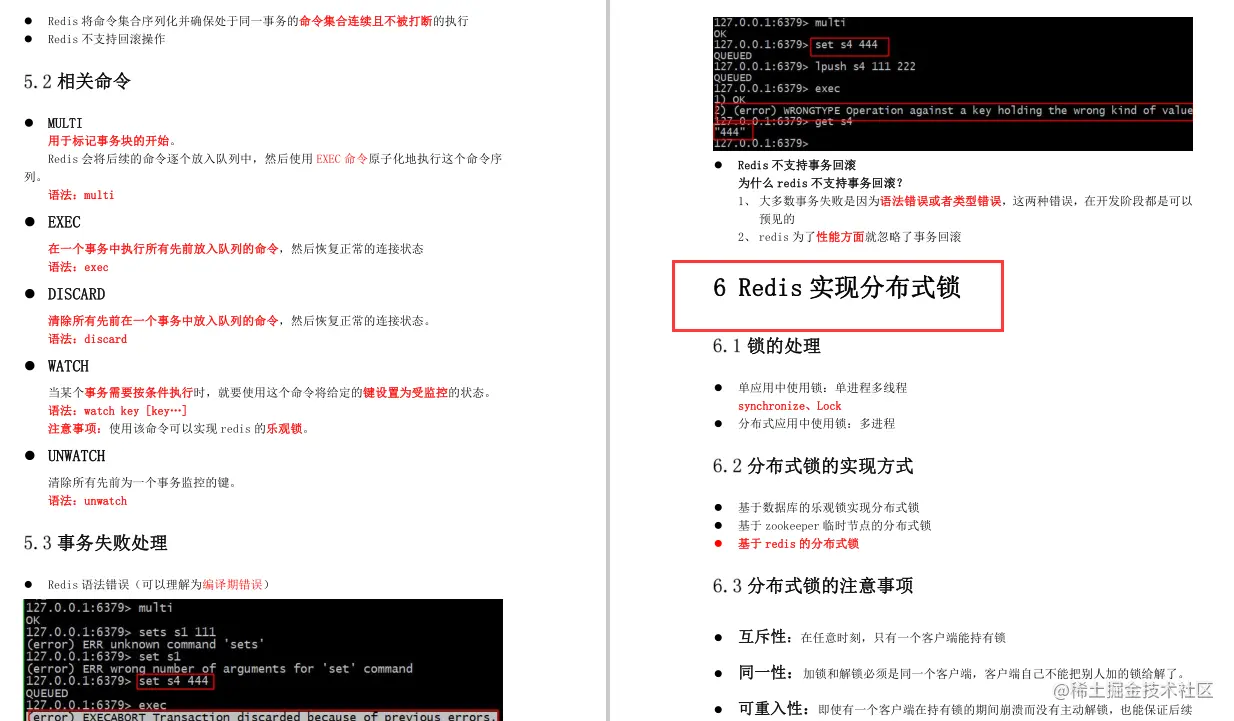Click the syntax line '语法：watch key [key…]'
Image resolution: width=1234 pixels, height=721 pixels.
click(x=118, y=411)
